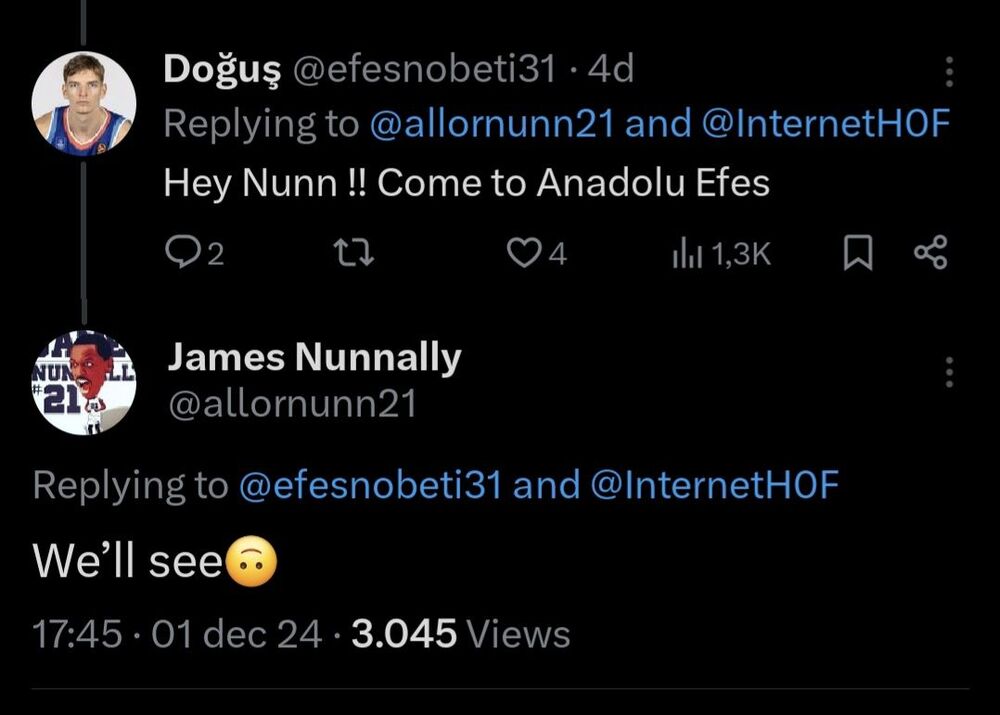Click the 4d timestamp on Doğuş's tweet
1000x715 pixels.
click(x=610, y=68)
